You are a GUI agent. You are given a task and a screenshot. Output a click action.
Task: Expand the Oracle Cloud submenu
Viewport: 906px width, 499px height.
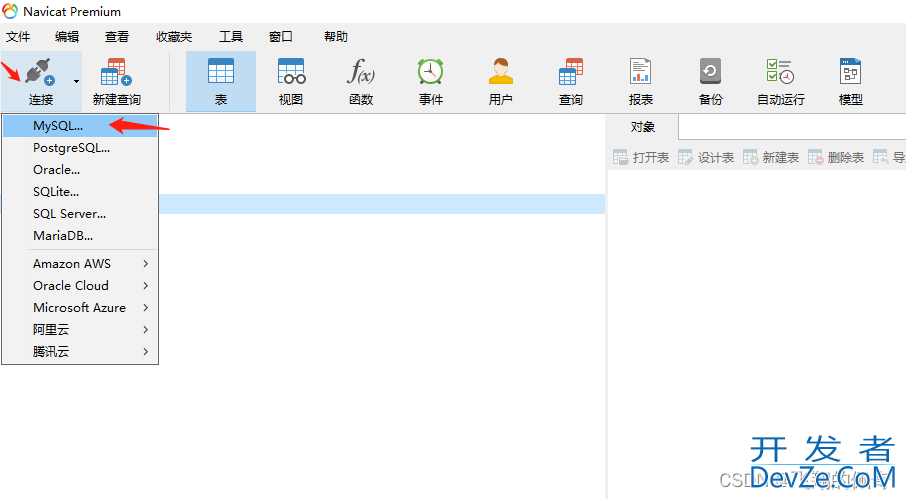(x=80, y=285)
